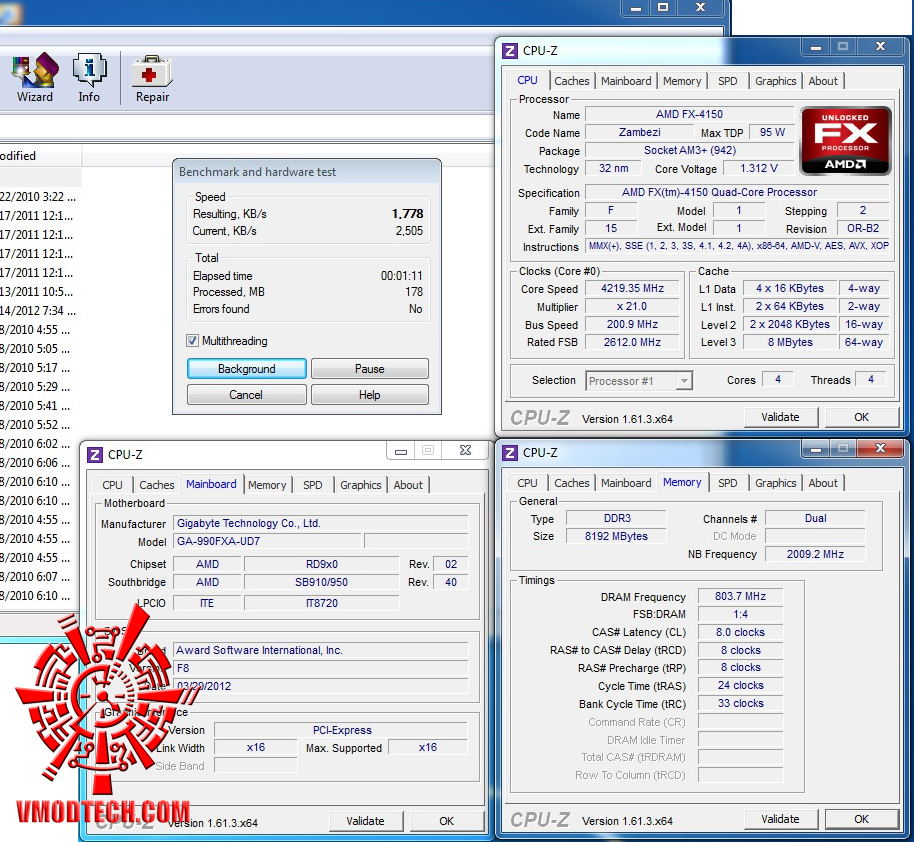Screen dimensions: 914x842
Task: Select SPD tab in Memory CPU-Z window
Action: coord(727,483)
